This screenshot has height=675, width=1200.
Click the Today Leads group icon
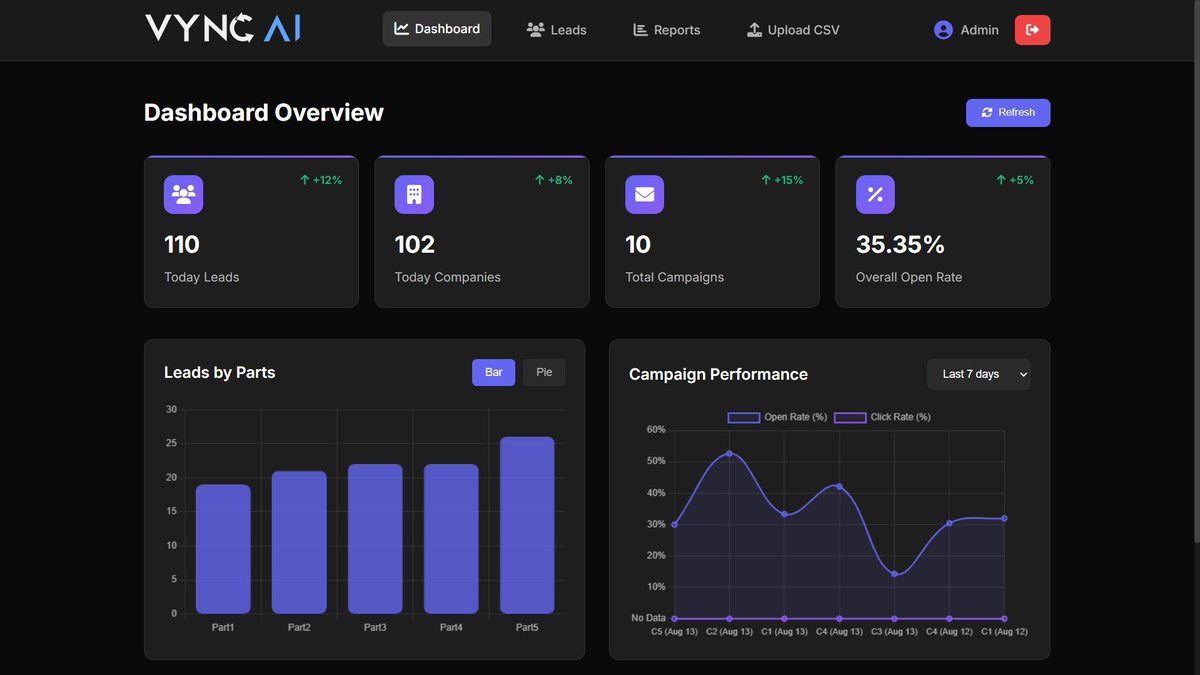pyautogui.click(x=183, y=194)
